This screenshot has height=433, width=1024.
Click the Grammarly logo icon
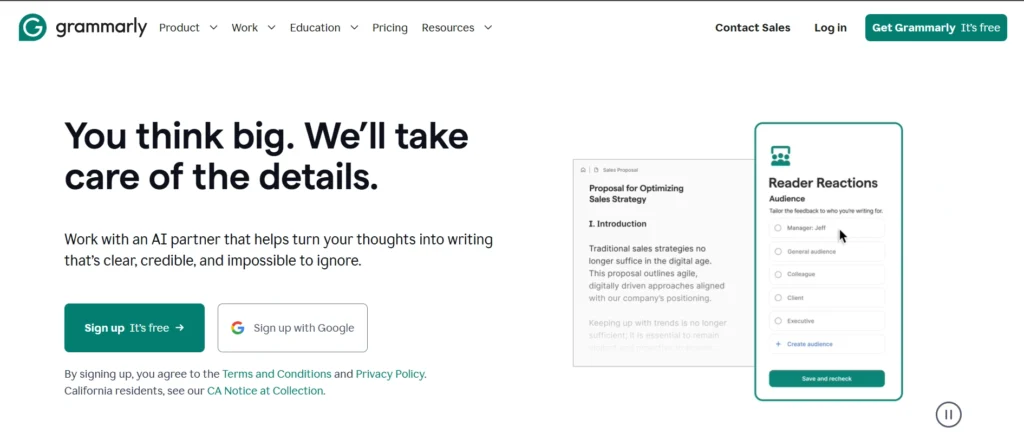(32, 28)
